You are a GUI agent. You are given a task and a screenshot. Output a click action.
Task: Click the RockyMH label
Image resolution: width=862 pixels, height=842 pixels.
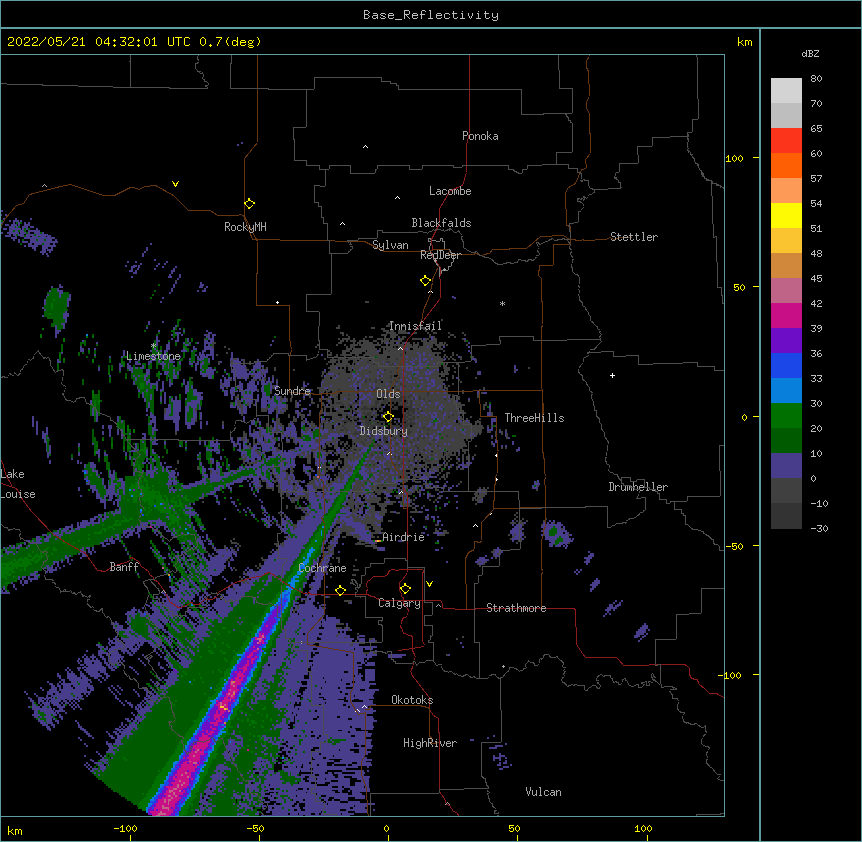coord(245,227)
